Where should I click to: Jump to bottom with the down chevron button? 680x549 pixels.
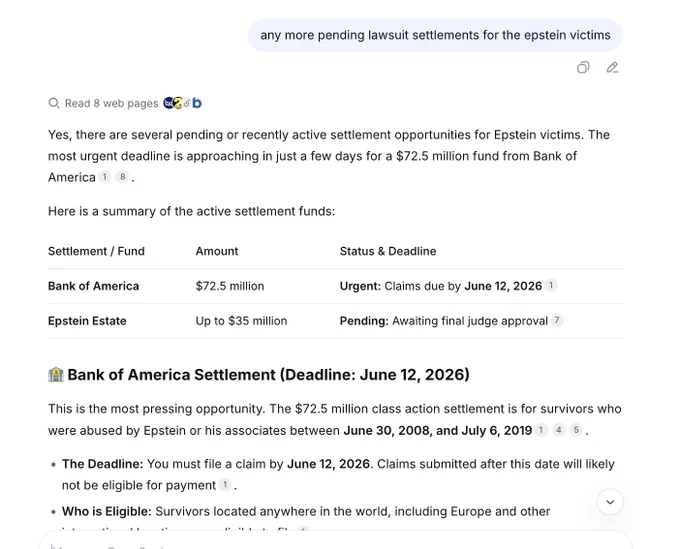tap(610, 502)
